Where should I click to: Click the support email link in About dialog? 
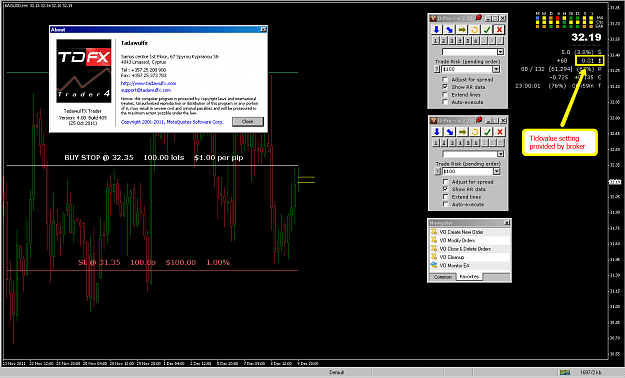coord(146,90)
